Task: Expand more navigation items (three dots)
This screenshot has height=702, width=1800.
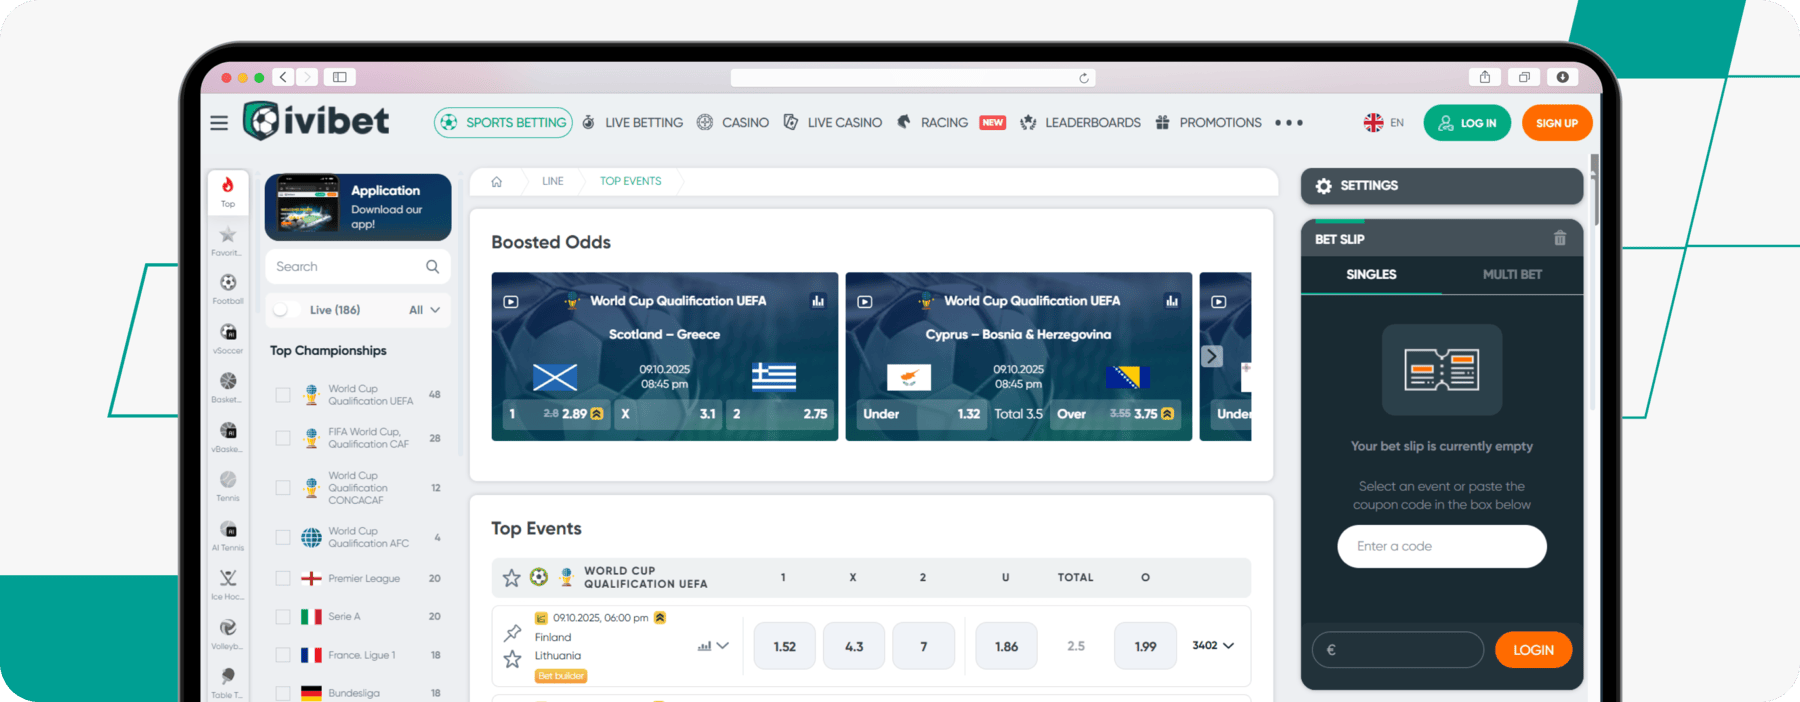Action: pyautogui.click(x=1289, y=123)
